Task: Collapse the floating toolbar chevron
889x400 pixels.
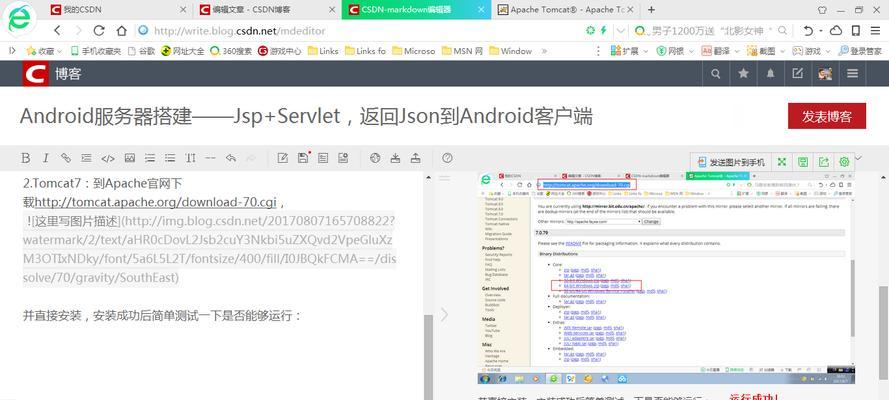Action: (858, 158)
